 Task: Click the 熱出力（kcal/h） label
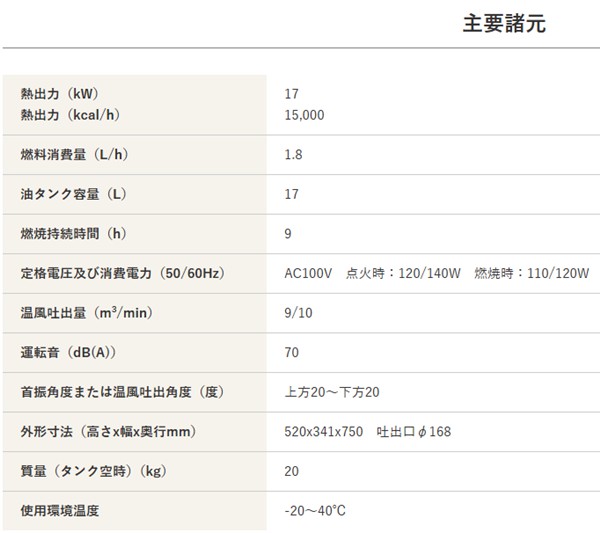click(70, 115)
